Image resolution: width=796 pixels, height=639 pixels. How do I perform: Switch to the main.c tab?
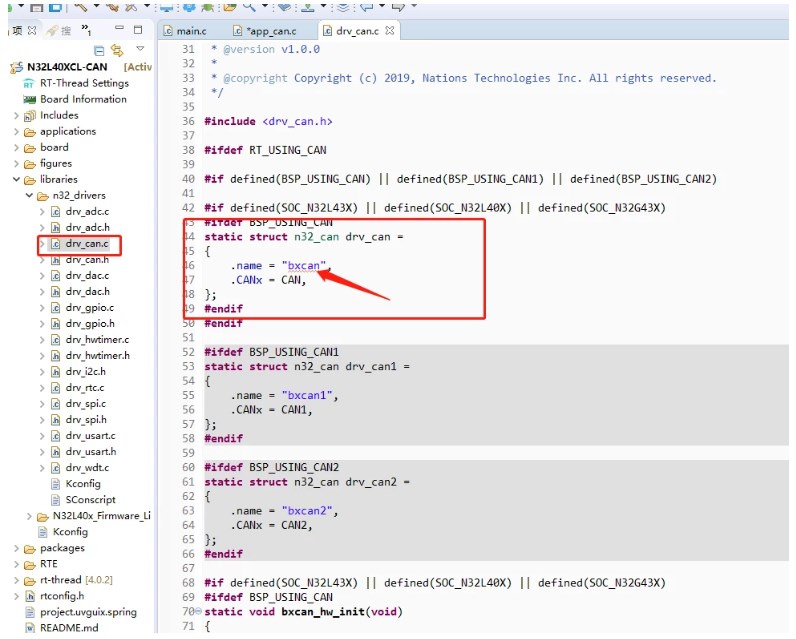189,31
